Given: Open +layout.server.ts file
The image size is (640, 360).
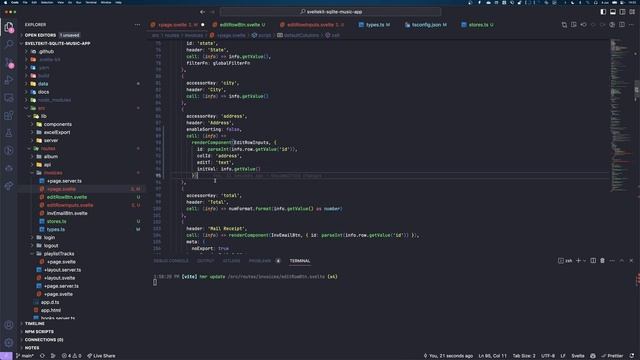Looking at the screenshot, I should pyautogui.click(x=62, y=270).
